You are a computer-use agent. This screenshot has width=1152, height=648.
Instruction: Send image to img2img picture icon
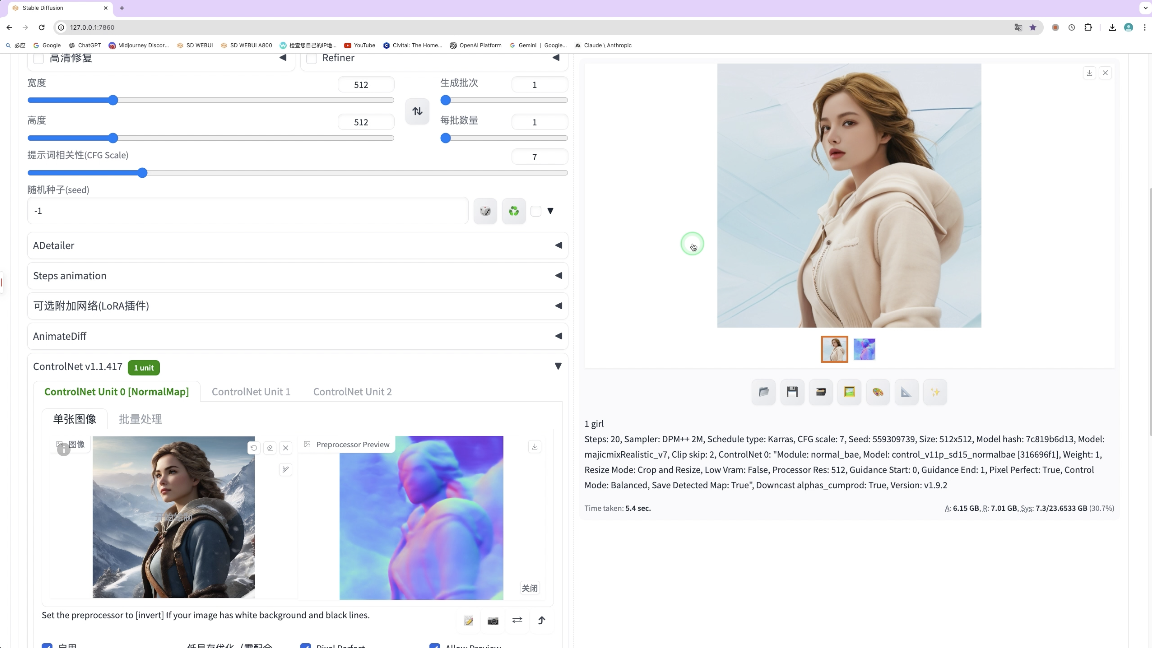pos(849,392)
